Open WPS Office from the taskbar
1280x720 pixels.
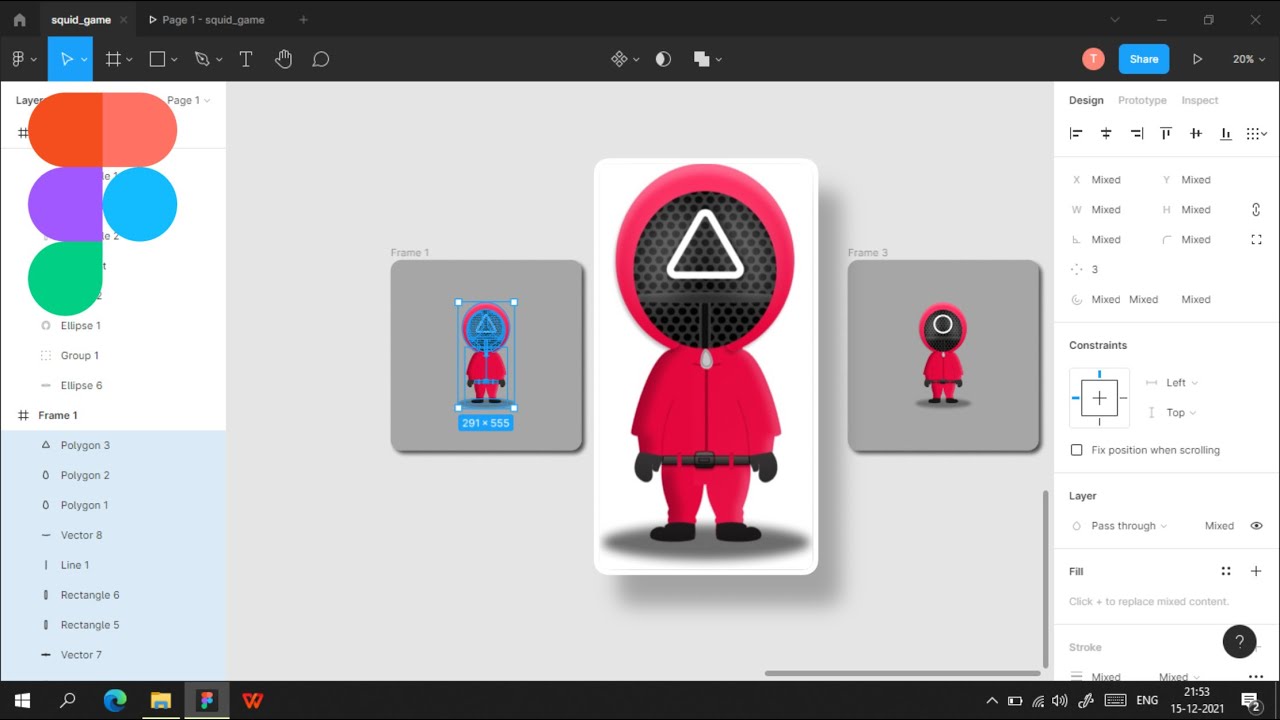tap(253, 700)
